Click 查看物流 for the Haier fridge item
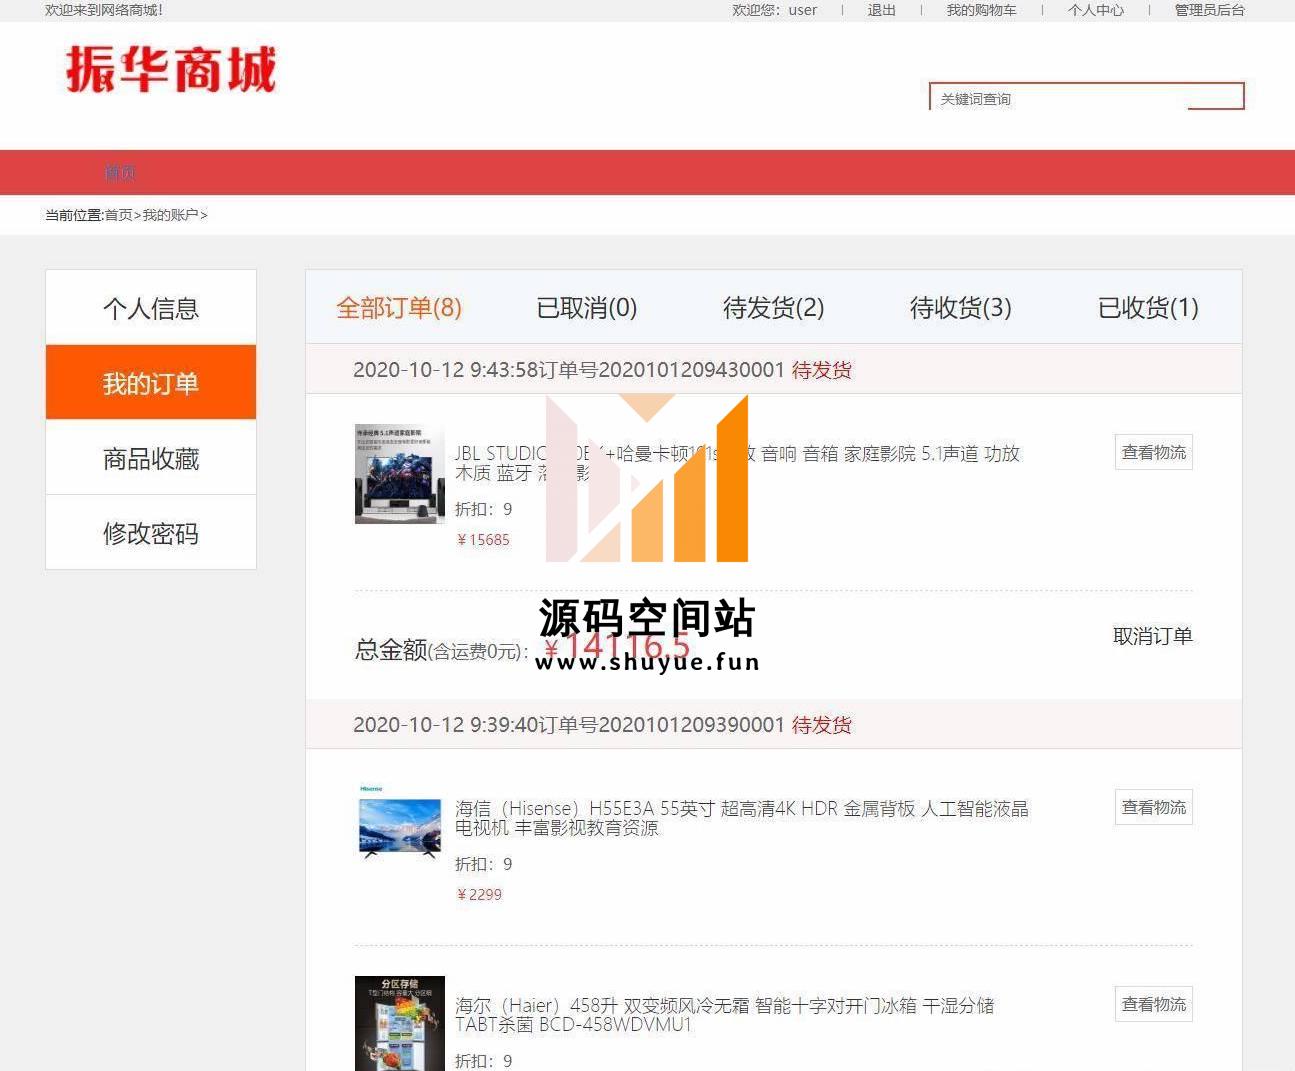The width and height of the screenshot is (1295, 1071). coord(1154,1004)
